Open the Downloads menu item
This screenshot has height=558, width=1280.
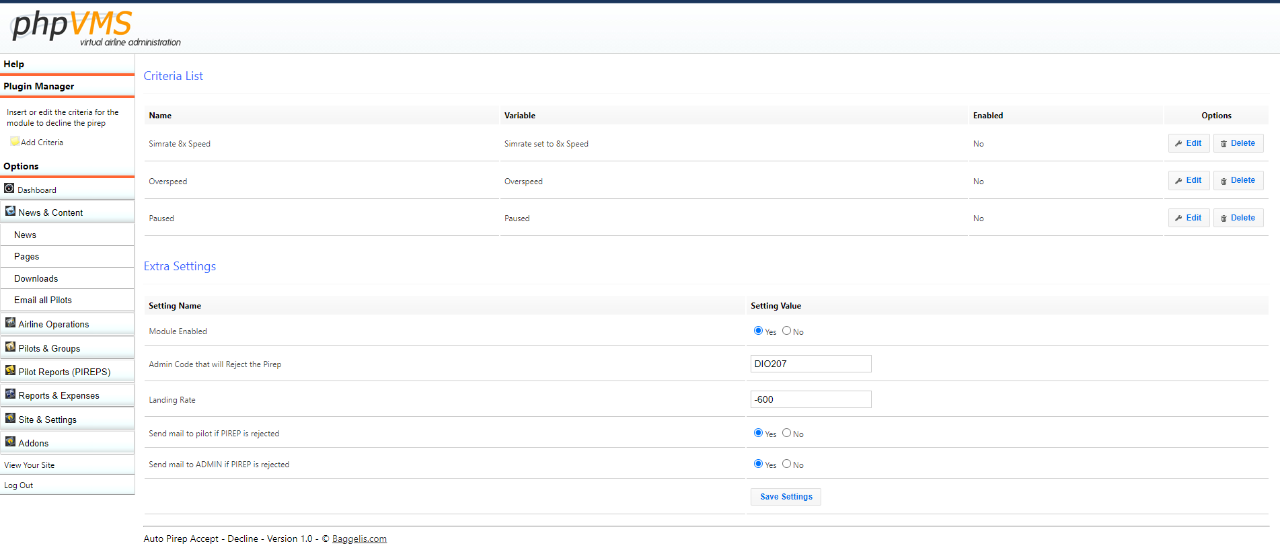click(36, 279)
